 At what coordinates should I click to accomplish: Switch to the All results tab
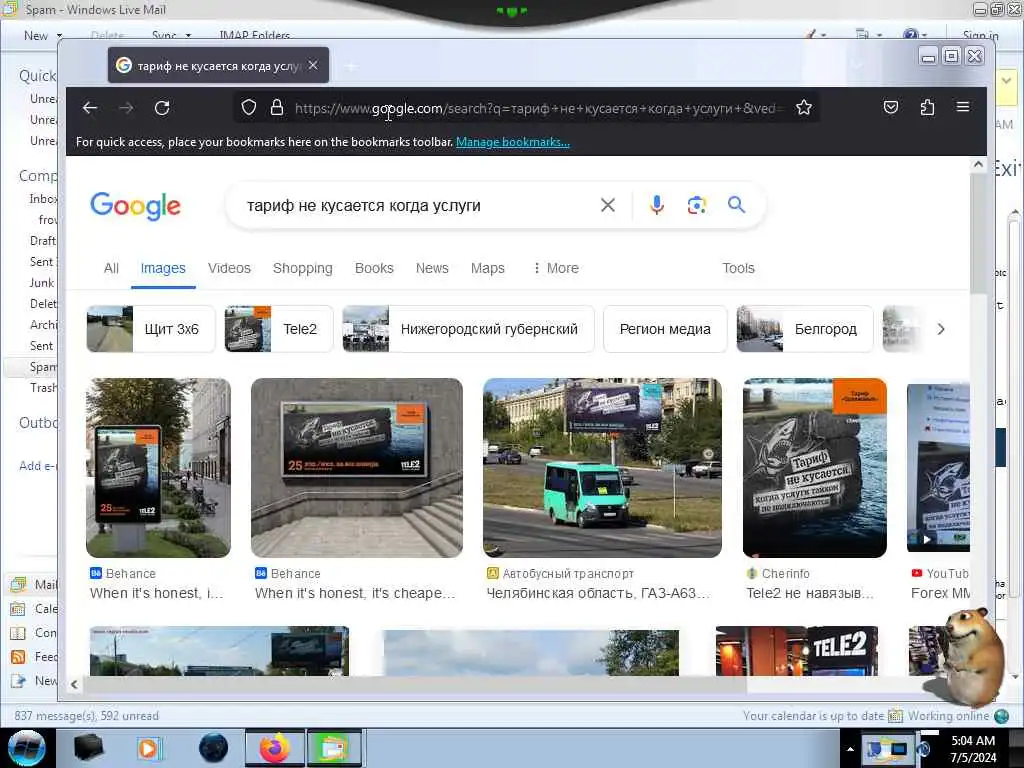[x=111, y=268]
